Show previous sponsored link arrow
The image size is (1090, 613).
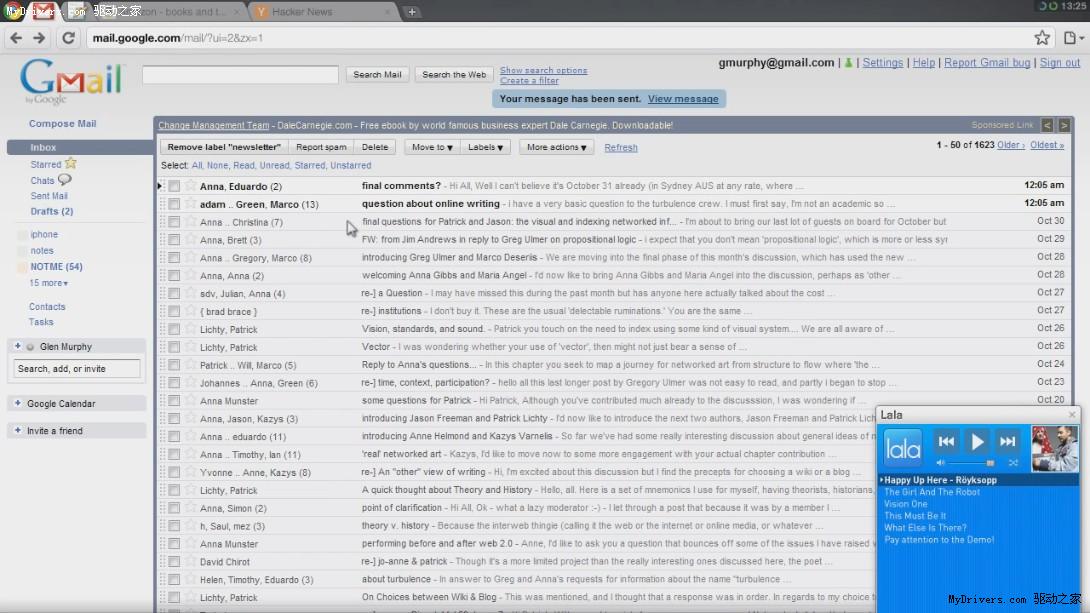[1047, 125]
